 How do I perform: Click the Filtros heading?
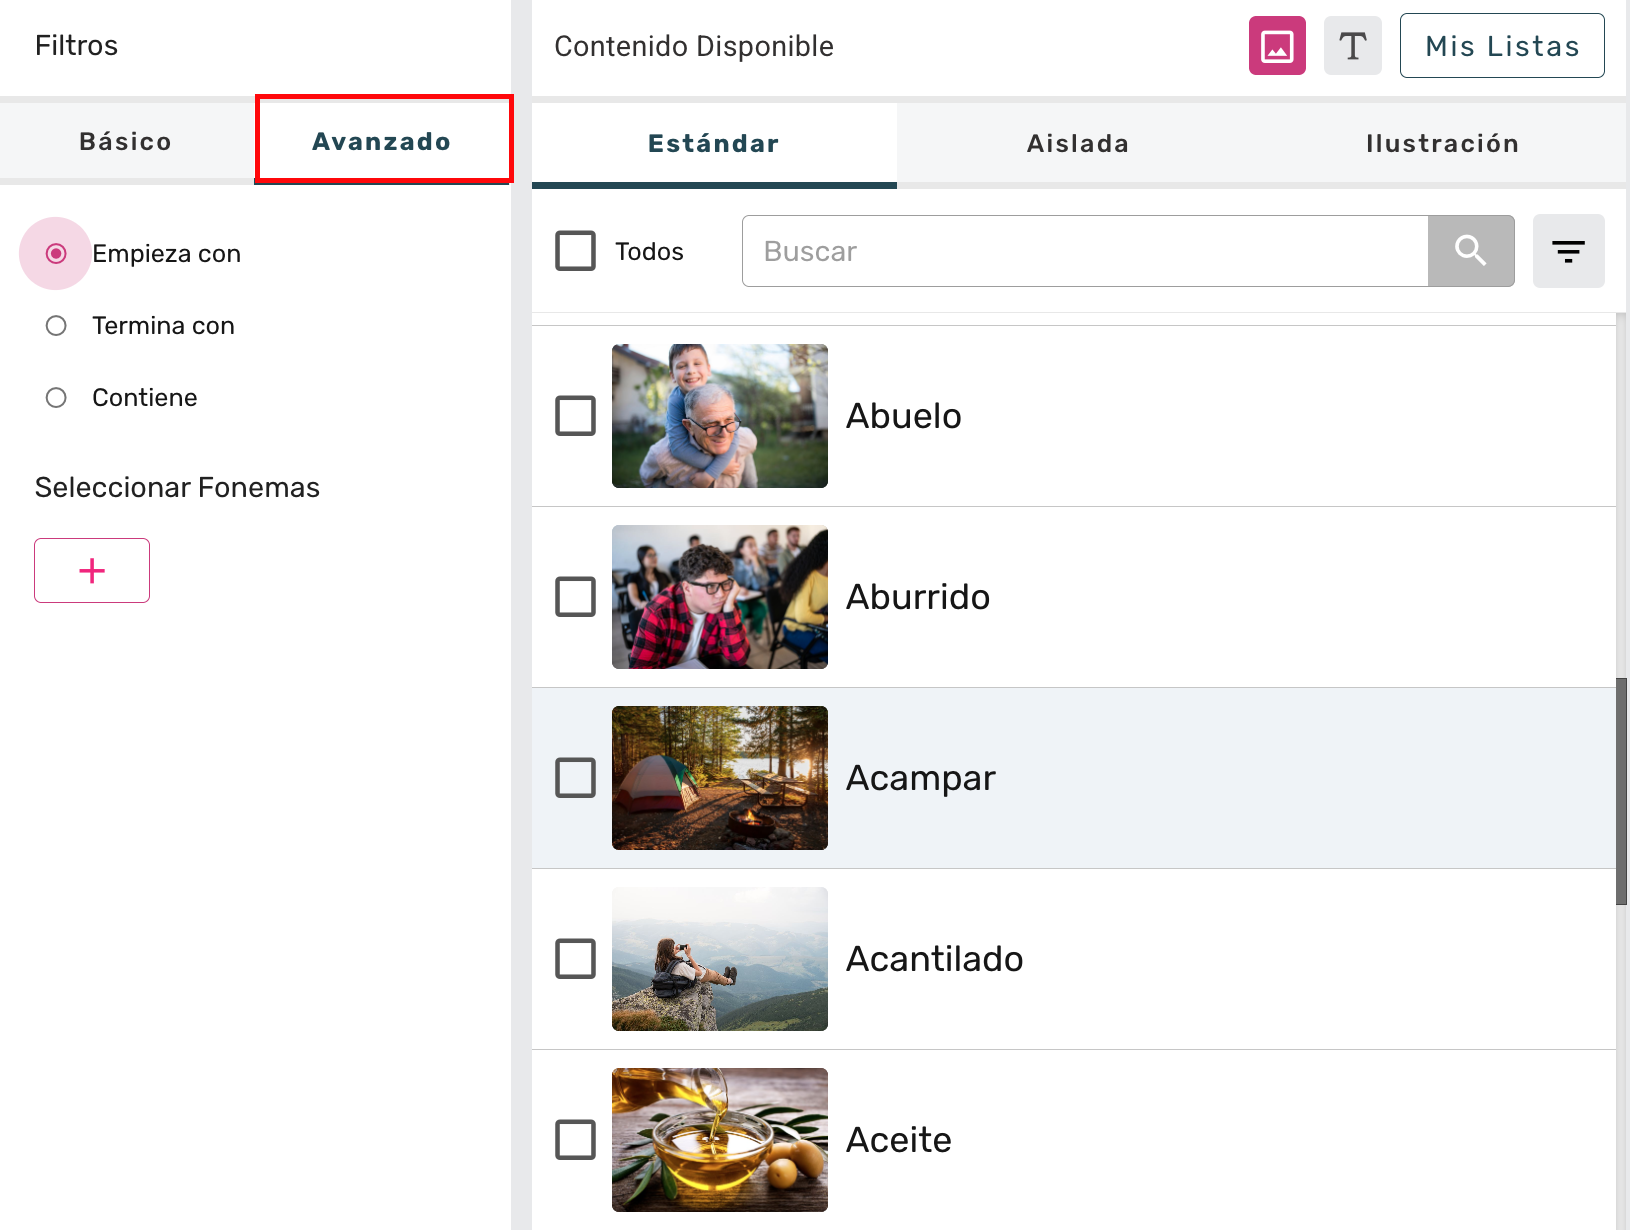click(x=76, y=45)
